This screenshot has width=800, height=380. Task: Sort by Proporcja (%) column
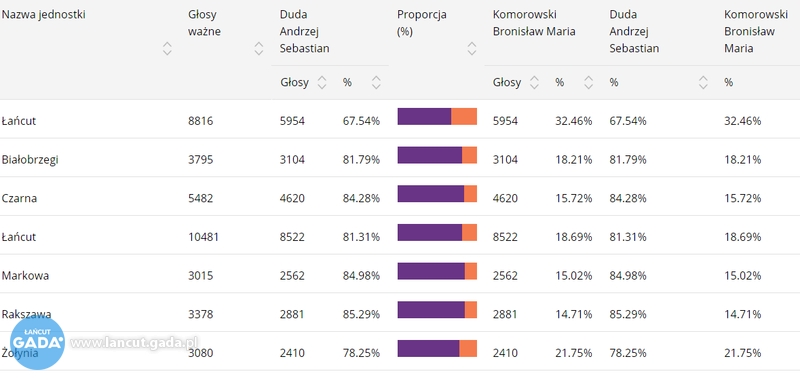tap(472, 49)
